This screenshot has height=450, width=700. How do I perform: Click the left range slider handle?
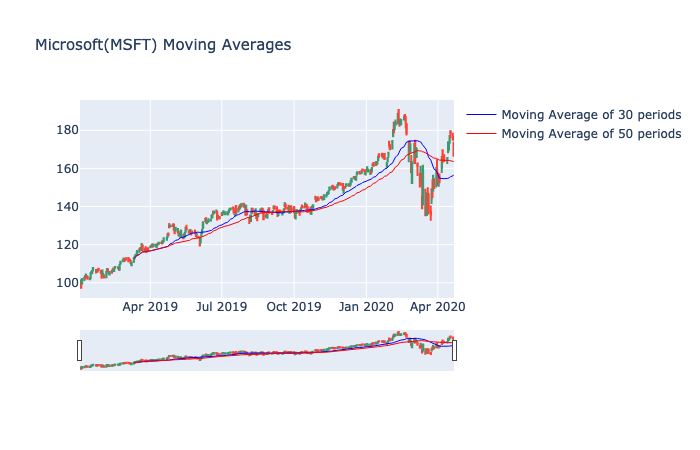[x=79, y=350]
